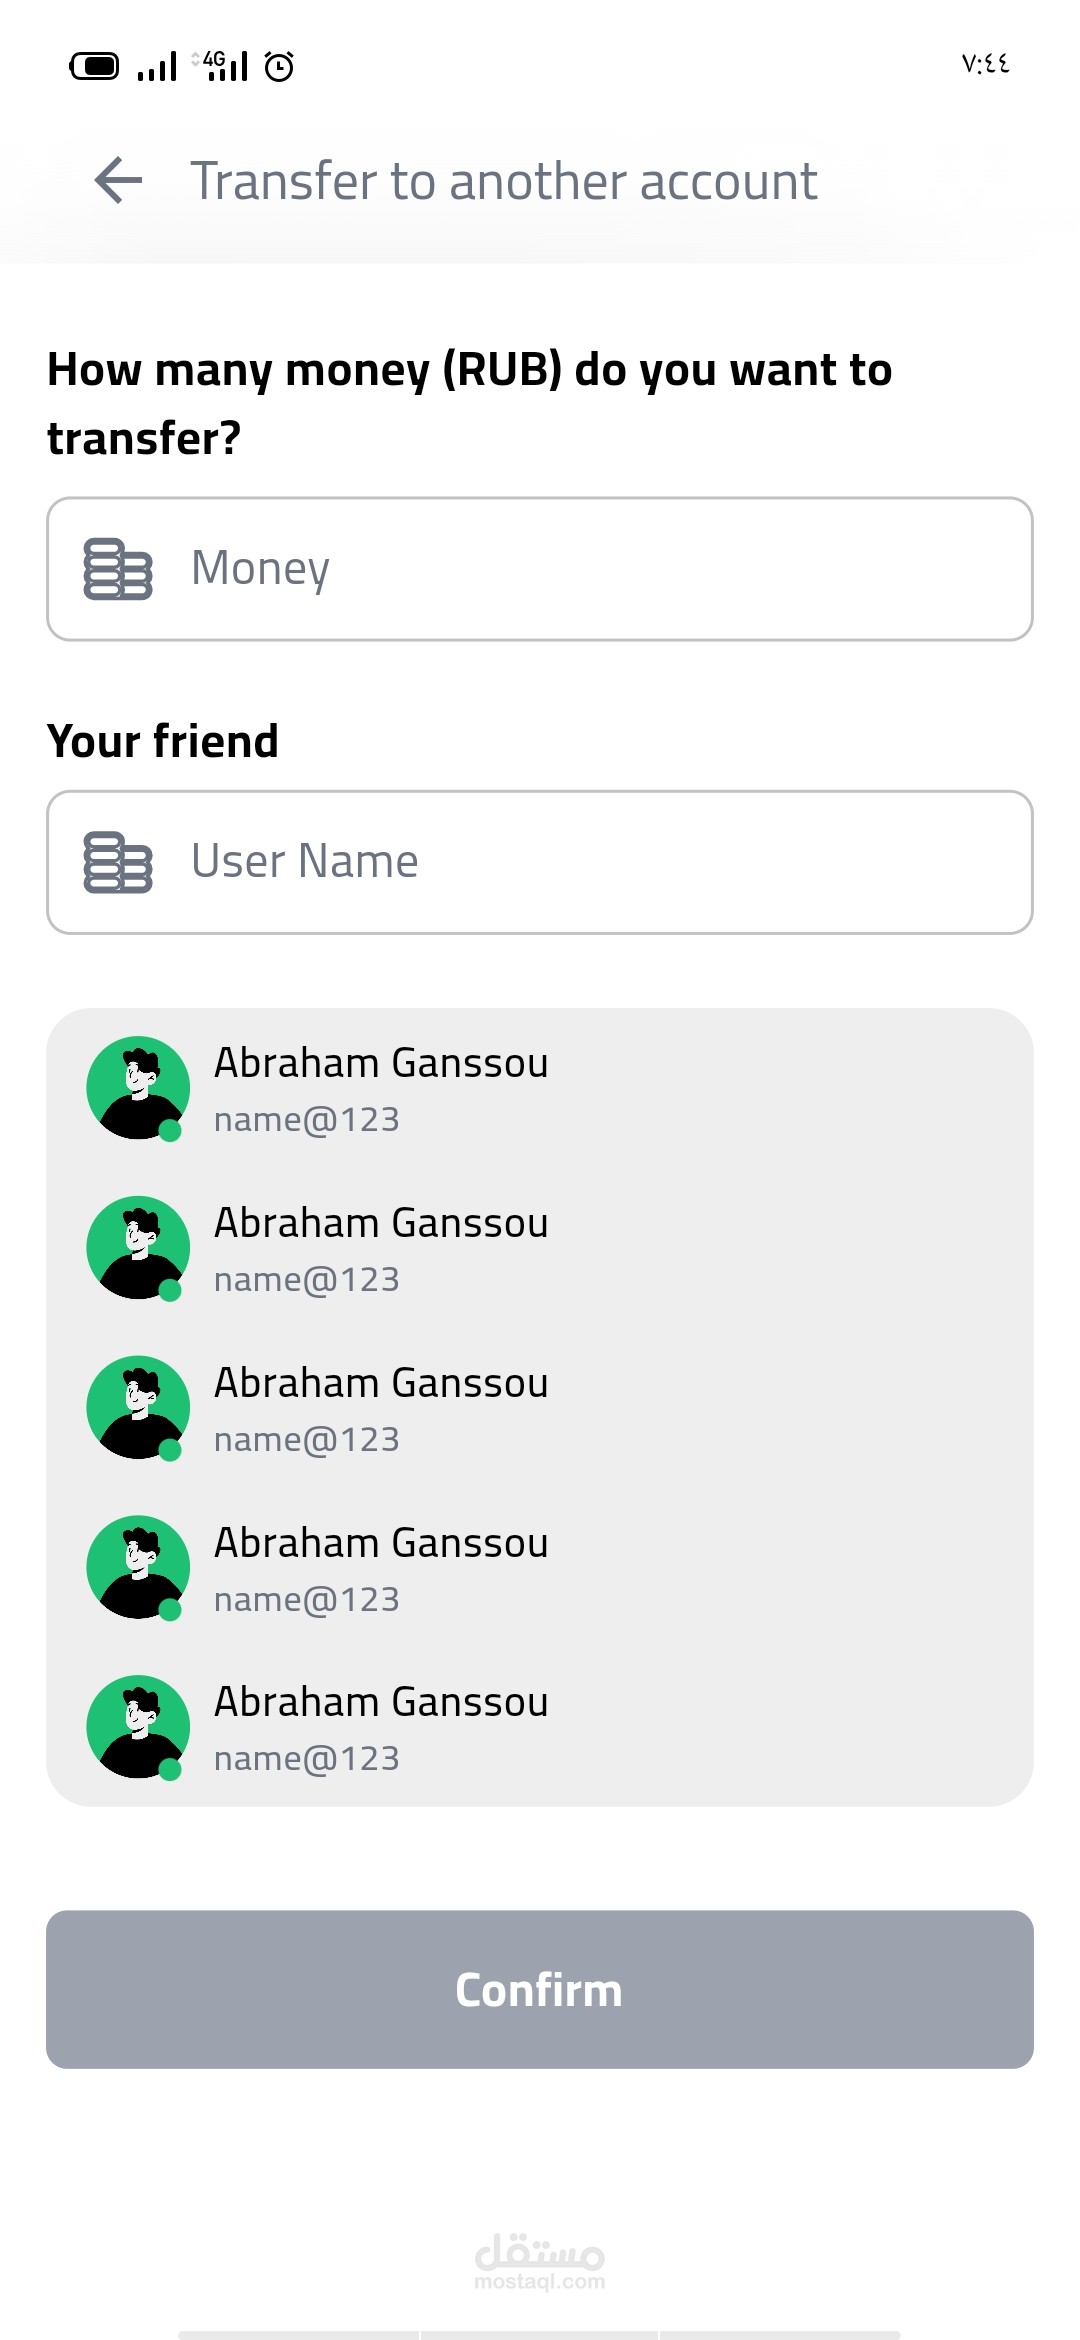
Task: Select first Abraham Ganssou name text
Action: pos(381,1063)
